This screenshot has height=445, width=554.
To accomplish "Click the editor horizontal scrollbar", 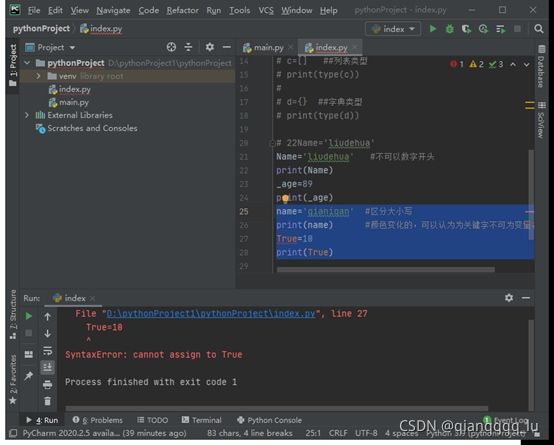I will click(385, 270).
